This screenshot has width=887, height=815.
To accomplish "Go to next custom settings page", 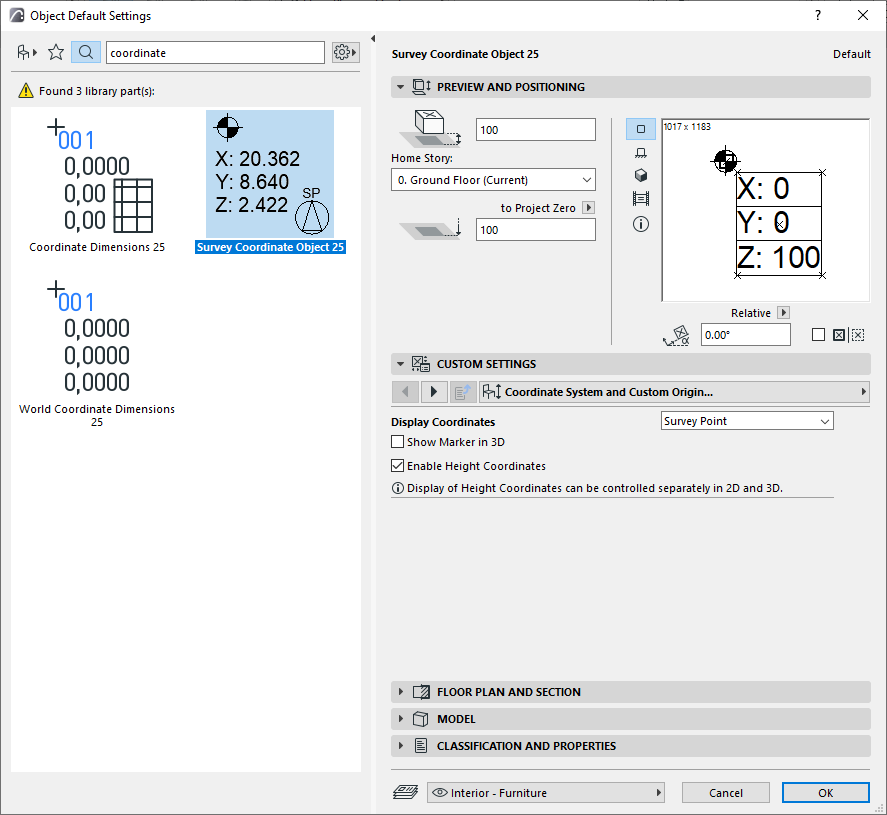I will coord(434,392).
